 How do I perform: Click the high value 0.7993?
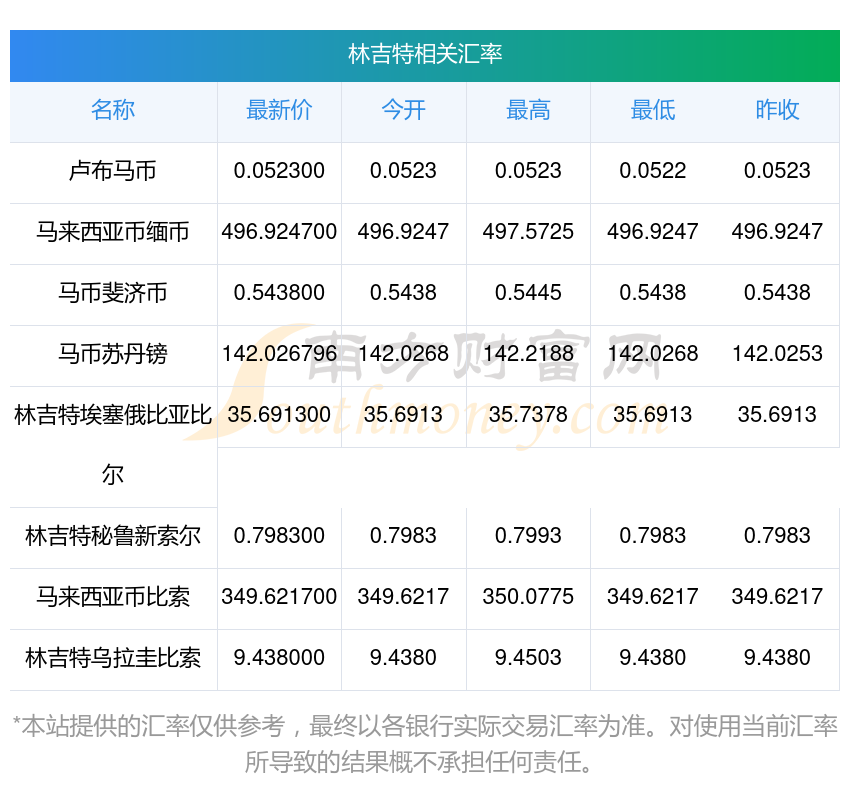point(528,536)
